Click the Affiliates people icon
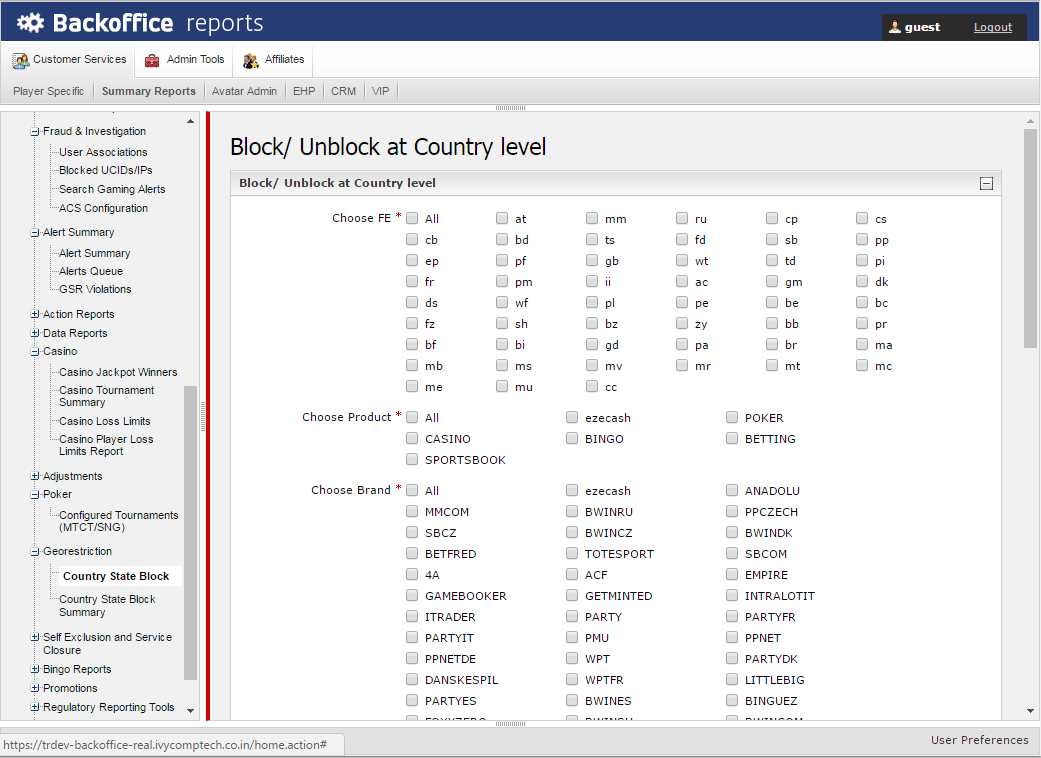1041x758 pixels. click(251, 61)
